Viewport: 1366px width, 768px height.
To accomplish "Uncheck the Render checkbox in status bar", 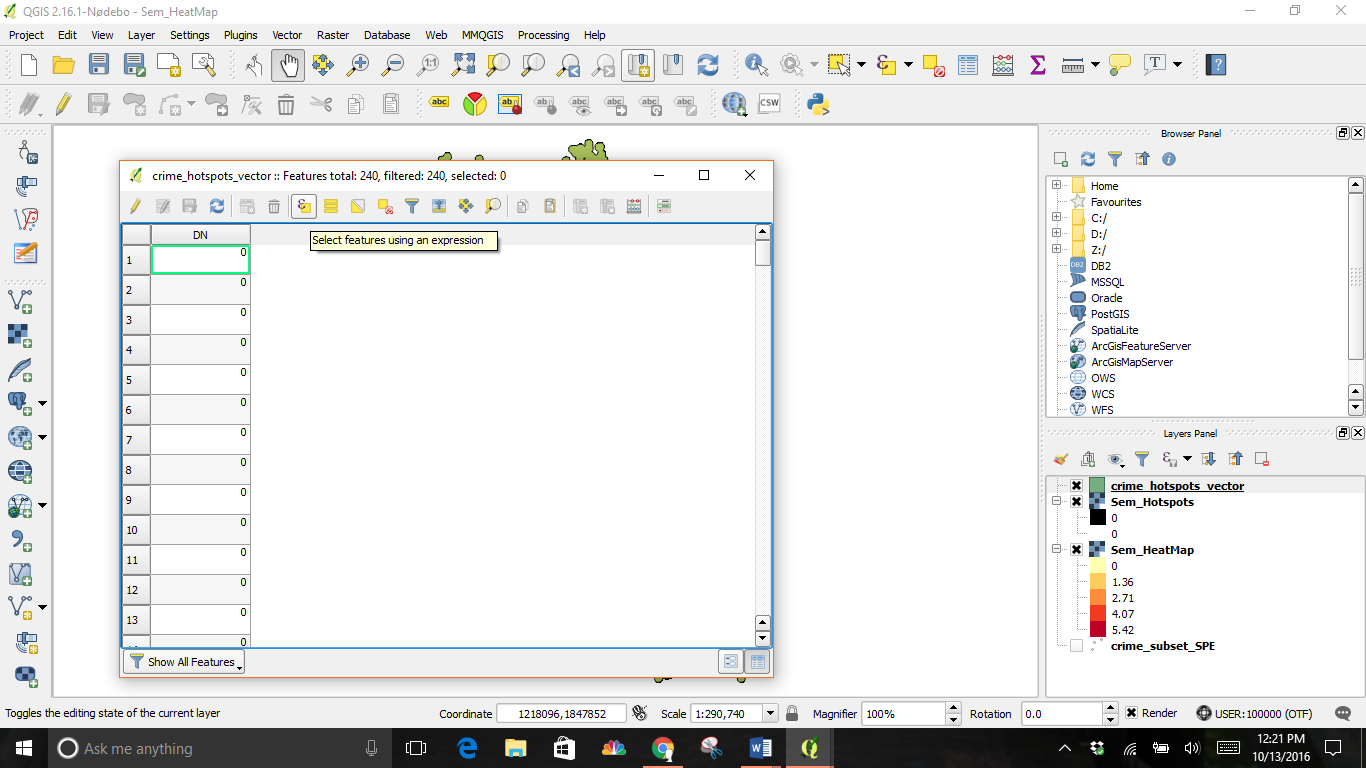I will (1131, 713).
